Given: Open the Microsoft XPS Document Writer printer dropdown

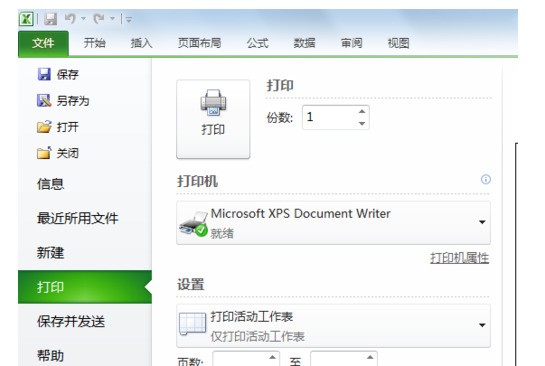Looking at the screenshot, I should (x=333, y=223).
